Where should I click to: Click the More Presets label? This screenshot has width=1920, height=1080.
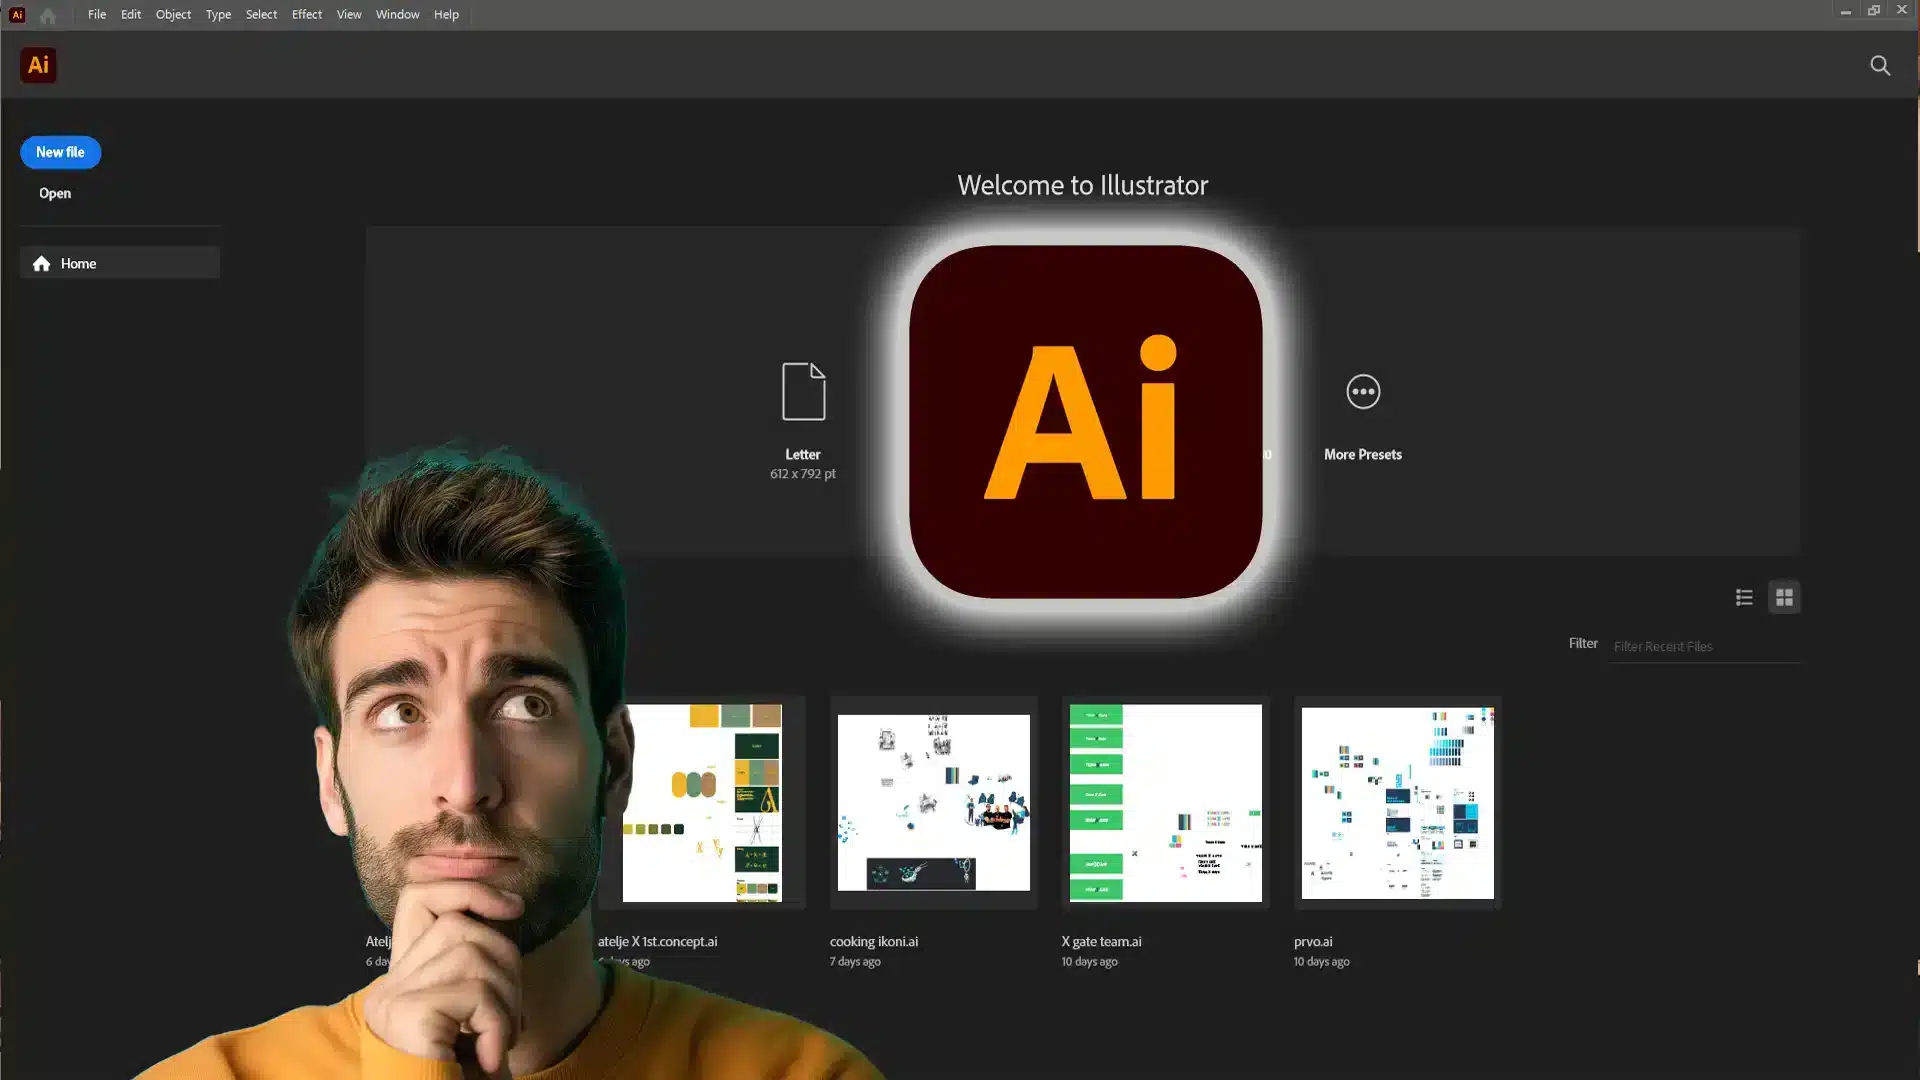tap(1363, 454)
